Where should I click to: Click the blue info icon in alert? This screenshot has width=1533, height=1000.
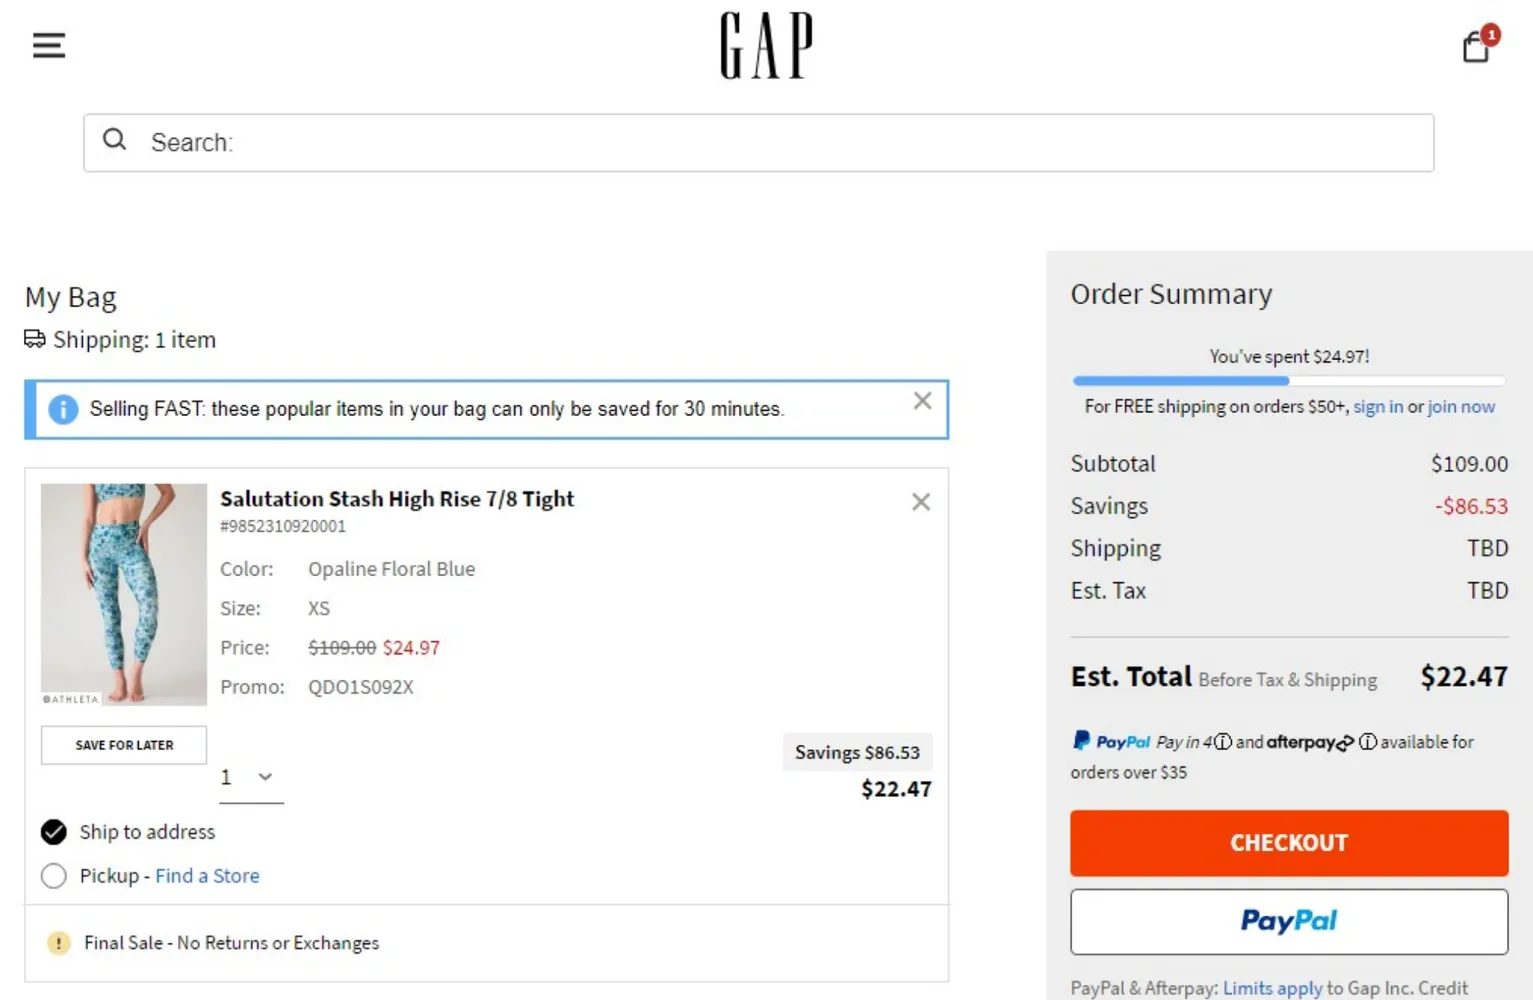(63, 410)
